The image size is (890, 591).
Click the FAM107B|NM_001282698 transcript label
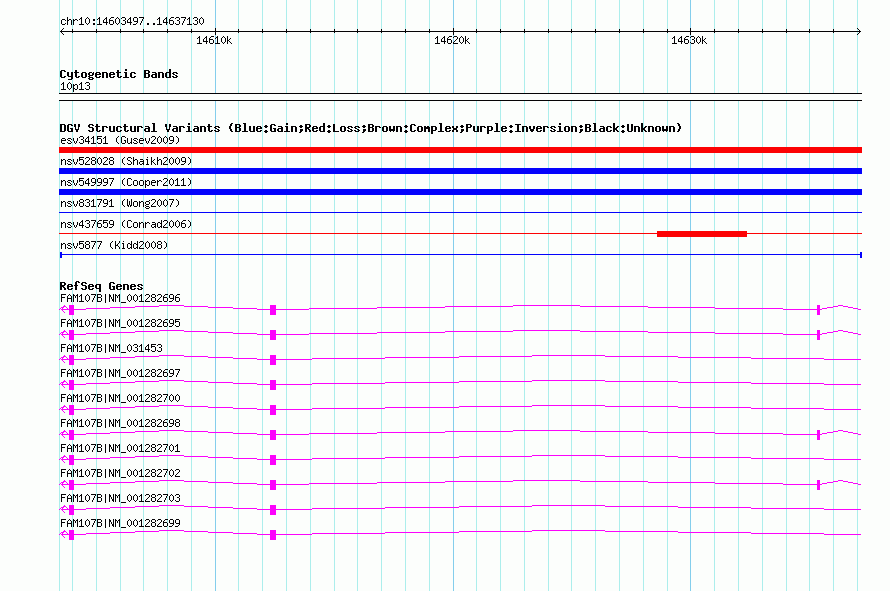(x=120, y=423)
